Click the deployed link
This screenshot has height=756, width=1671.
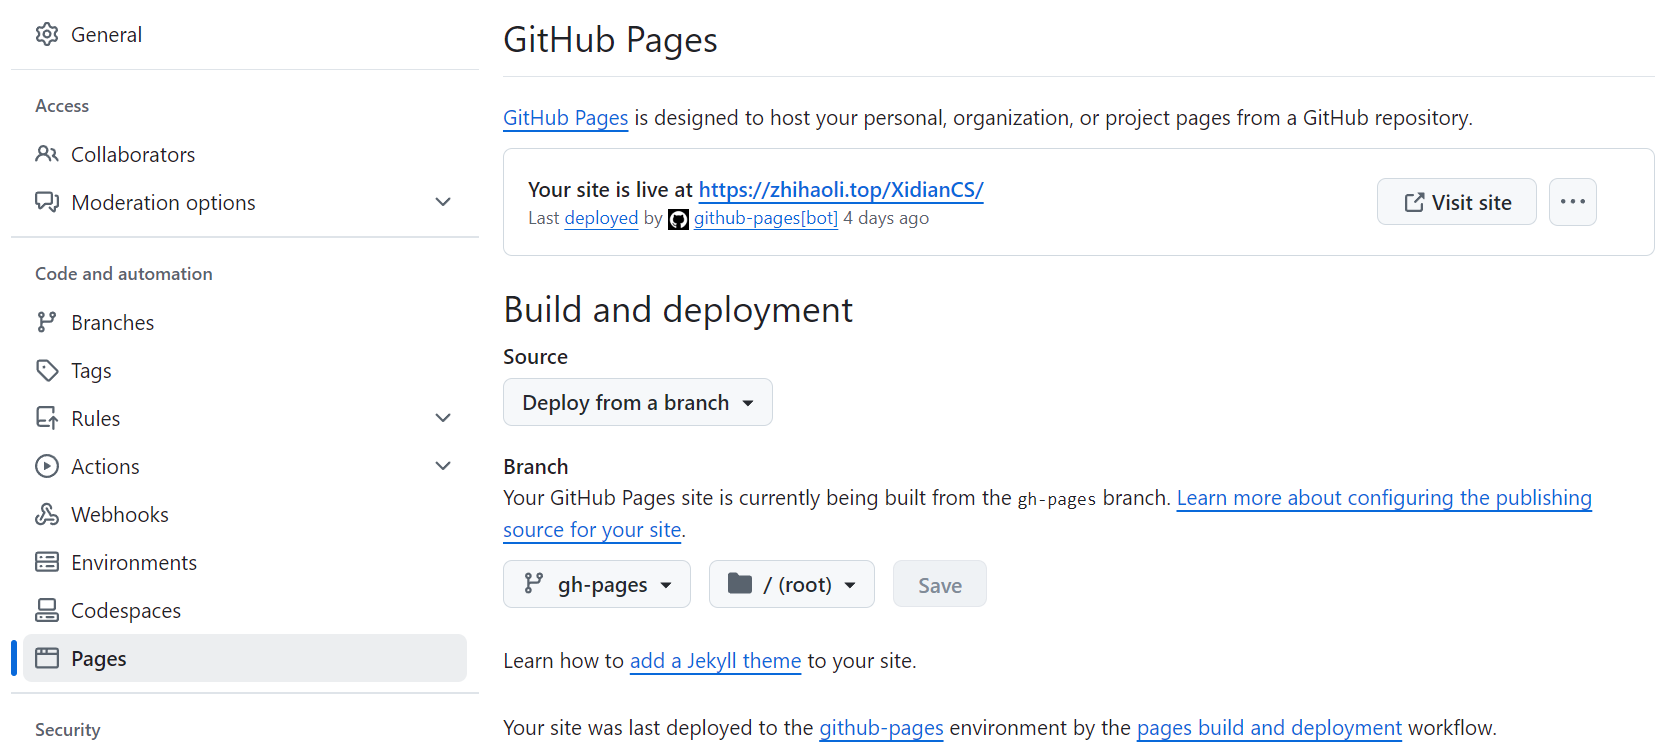(601, 218)
